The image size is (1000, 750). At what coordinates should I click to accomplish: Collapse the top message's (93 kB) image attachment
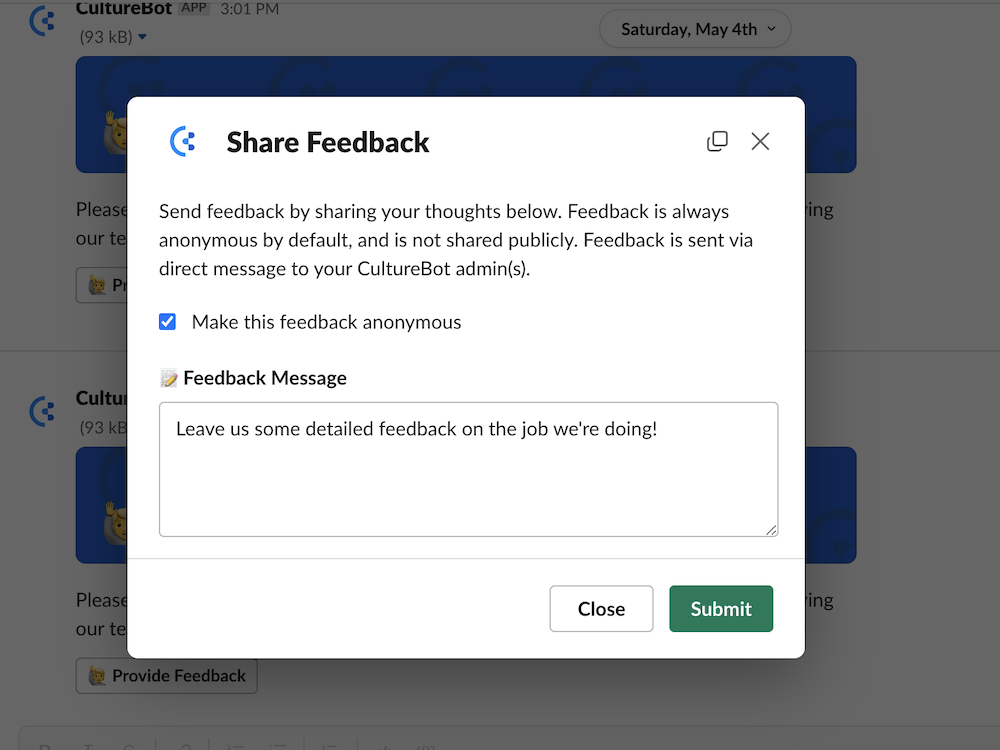(x=142, y=37)
